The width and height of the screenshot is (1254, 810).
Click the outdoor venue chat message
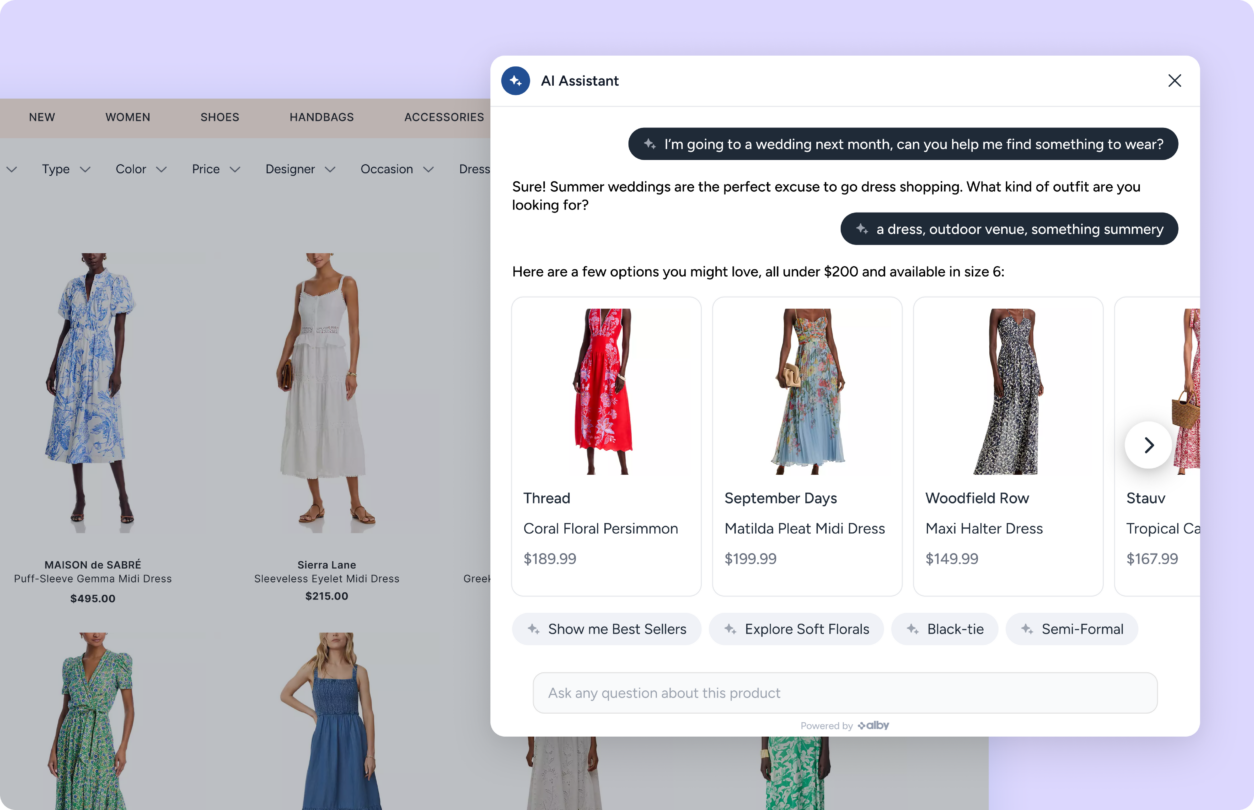[x=1009, y=229]
